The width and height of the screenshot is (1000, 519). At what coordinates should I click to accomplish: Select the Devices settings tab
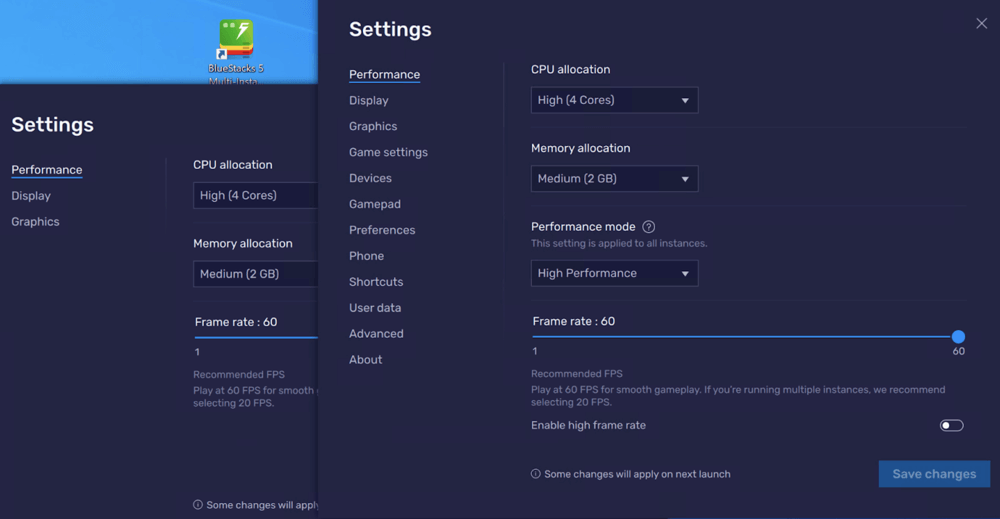(x=370, y=179)
